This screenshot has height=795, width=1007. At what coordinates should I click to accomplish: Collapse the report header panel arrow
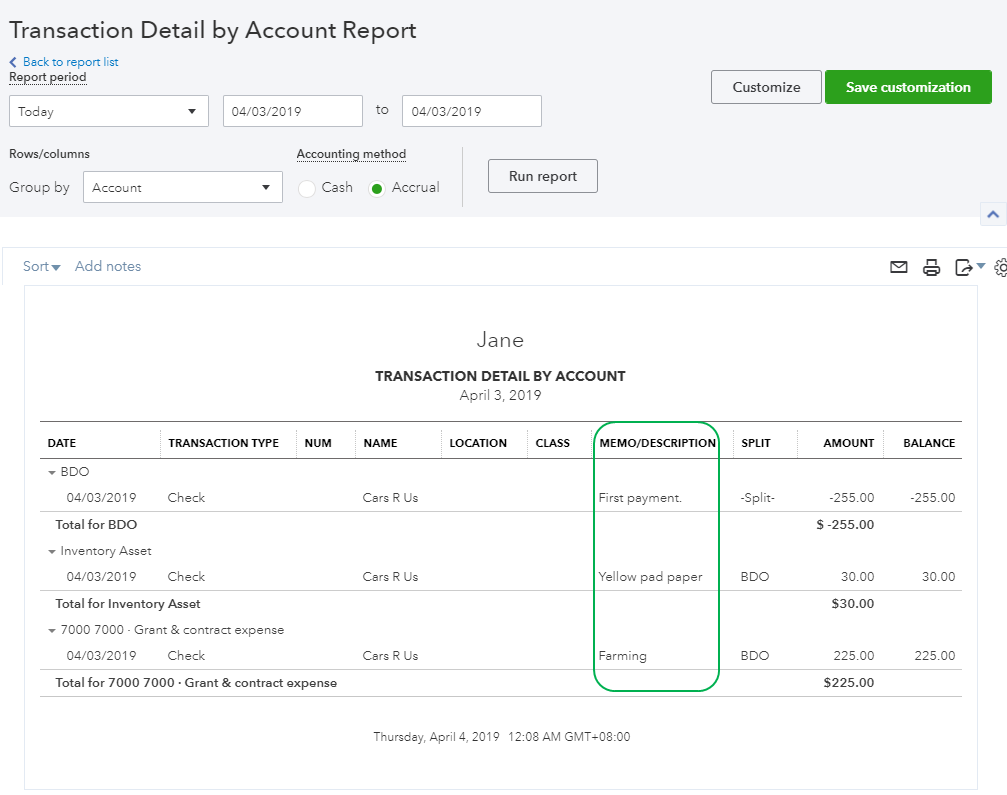click(992, 214)
